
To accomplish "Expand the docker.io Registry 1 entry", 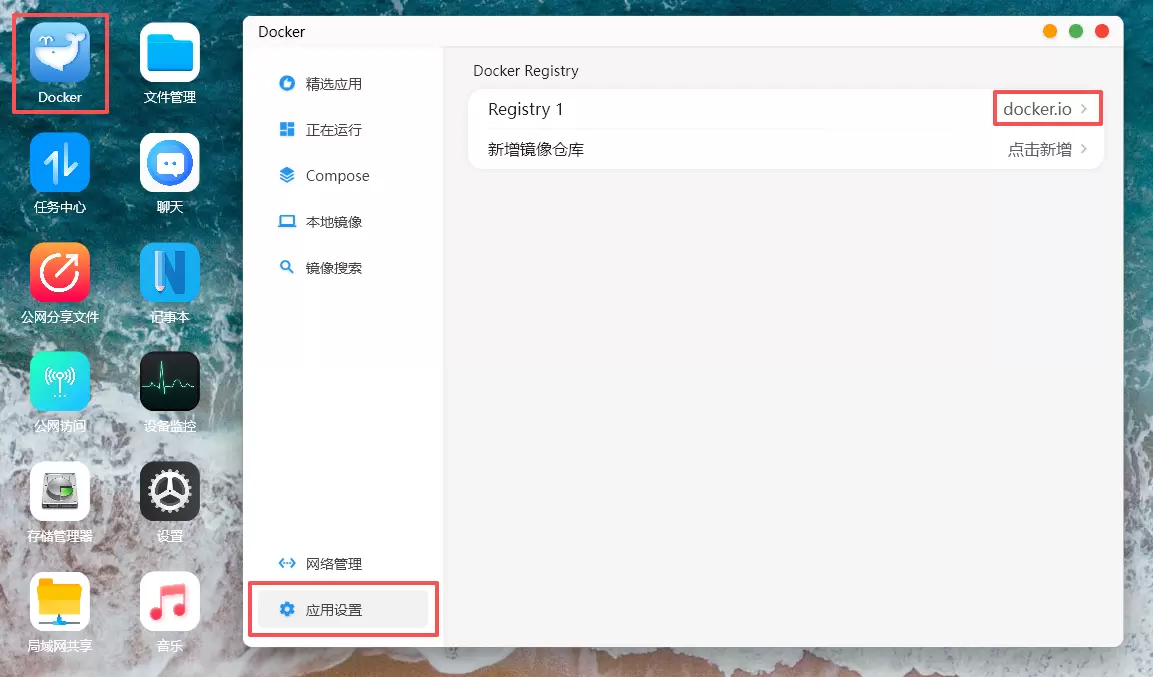I will [1046, 109].
